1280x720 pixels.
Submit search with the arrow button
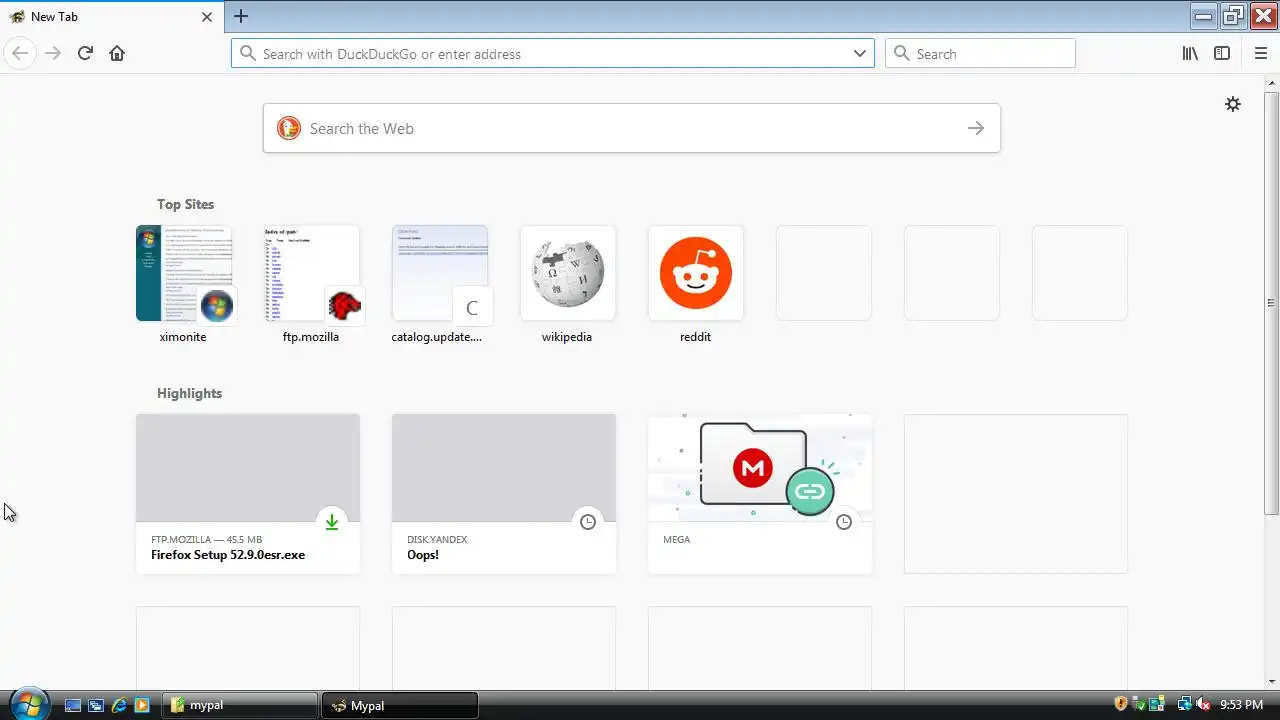976,128
